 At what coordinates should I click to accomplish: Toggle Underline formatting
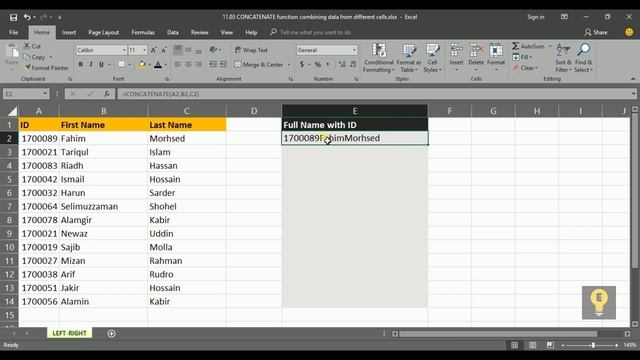(101, 64)
